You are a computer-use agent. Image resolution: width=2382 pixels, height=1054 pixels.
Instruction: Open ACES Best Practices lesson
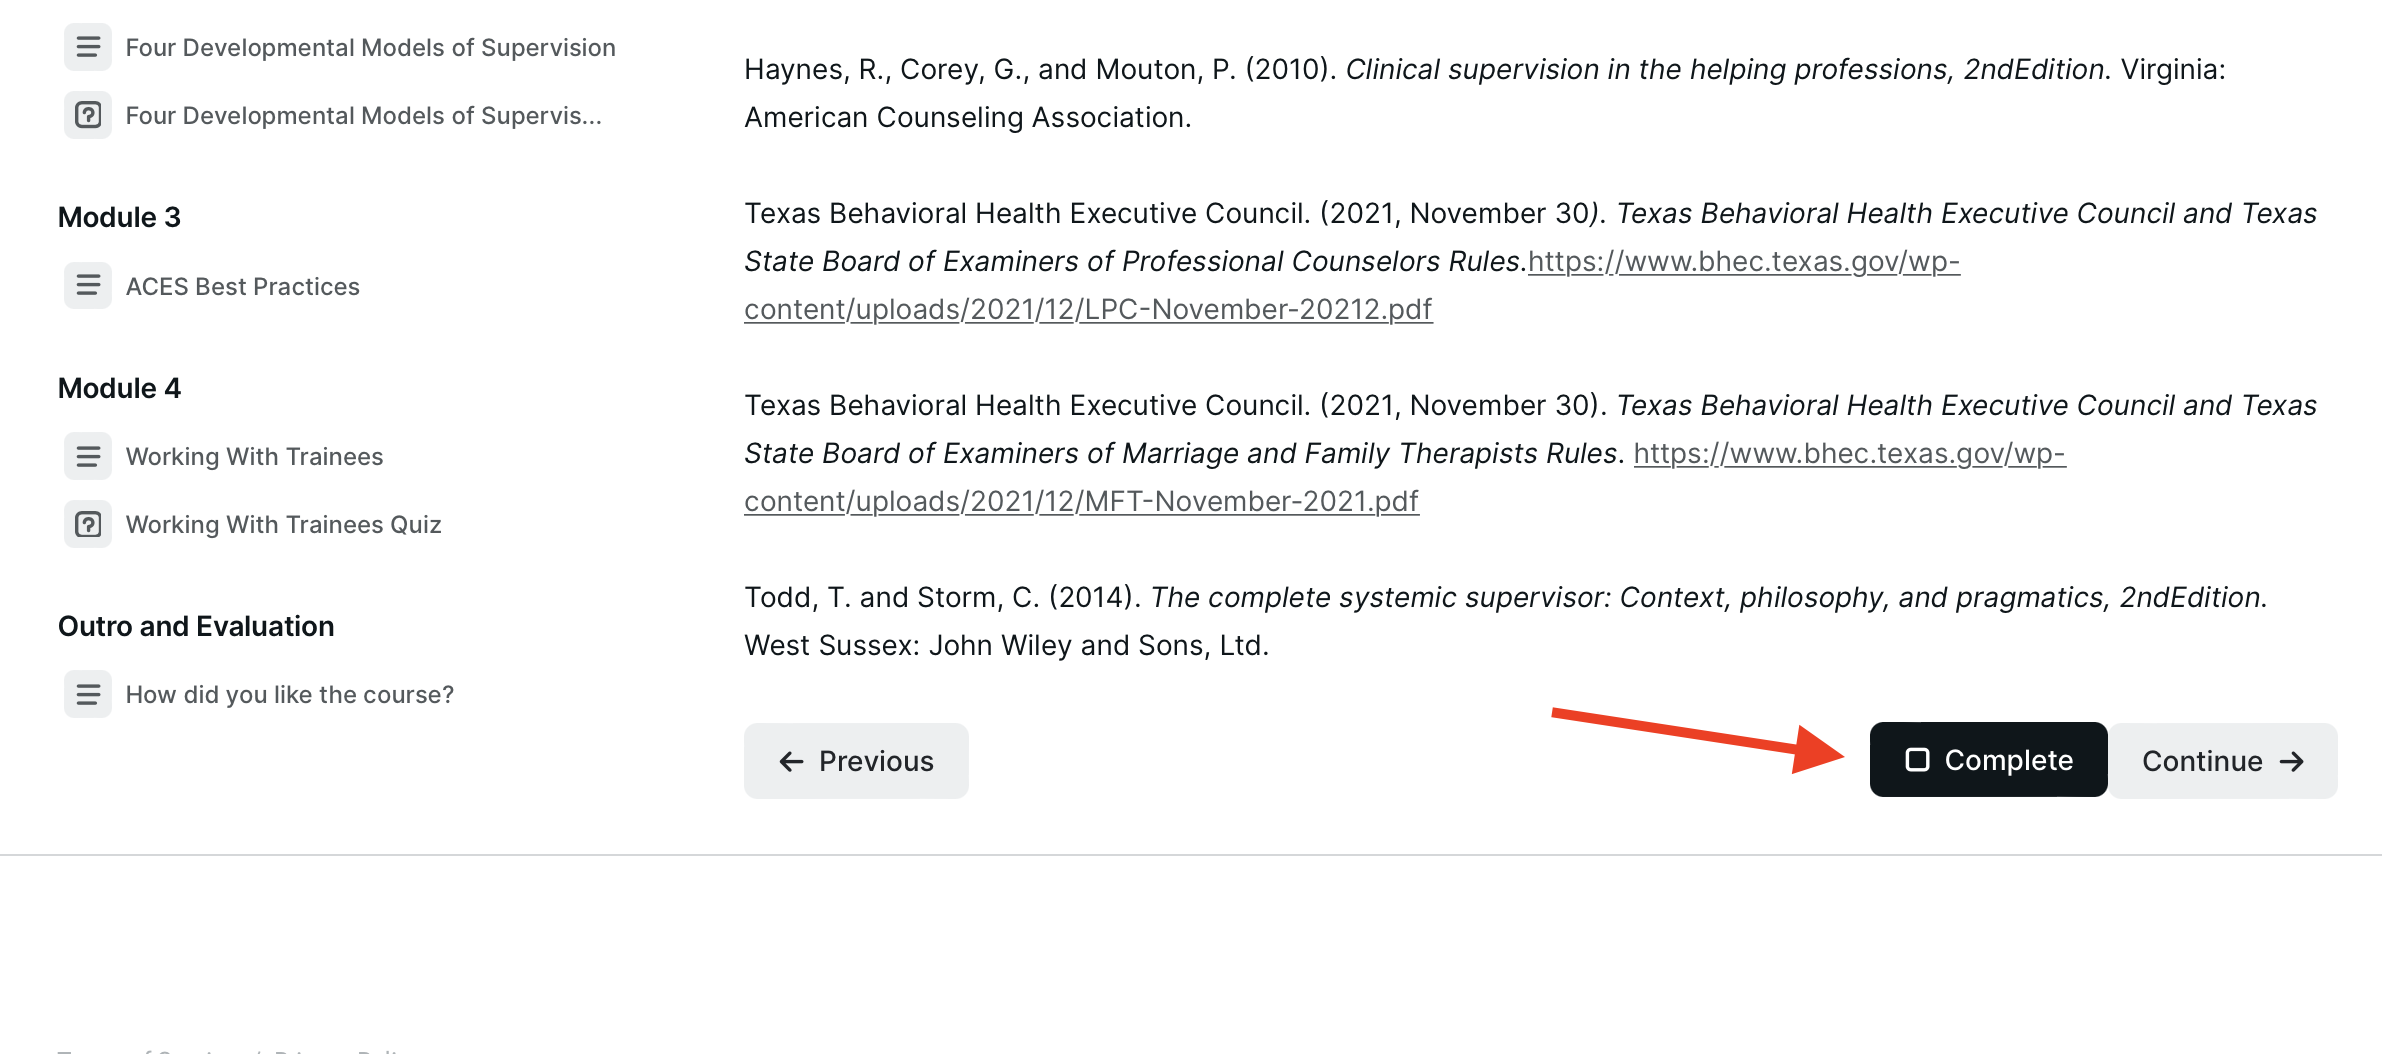pos(242,287)
